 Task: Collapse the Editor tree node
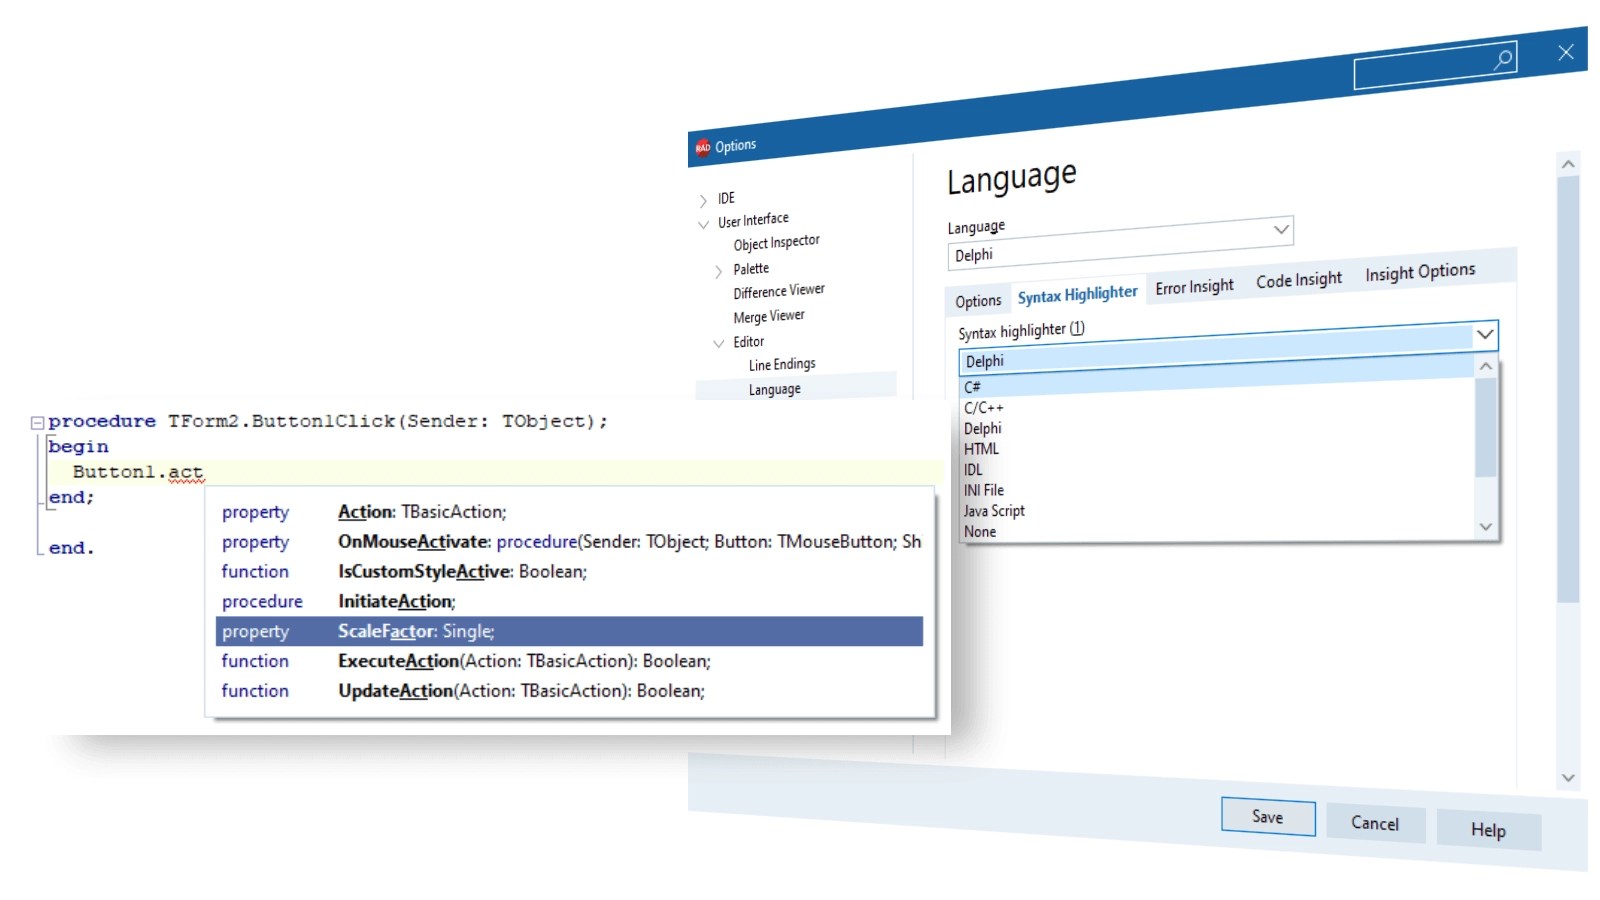click(718, 344)
